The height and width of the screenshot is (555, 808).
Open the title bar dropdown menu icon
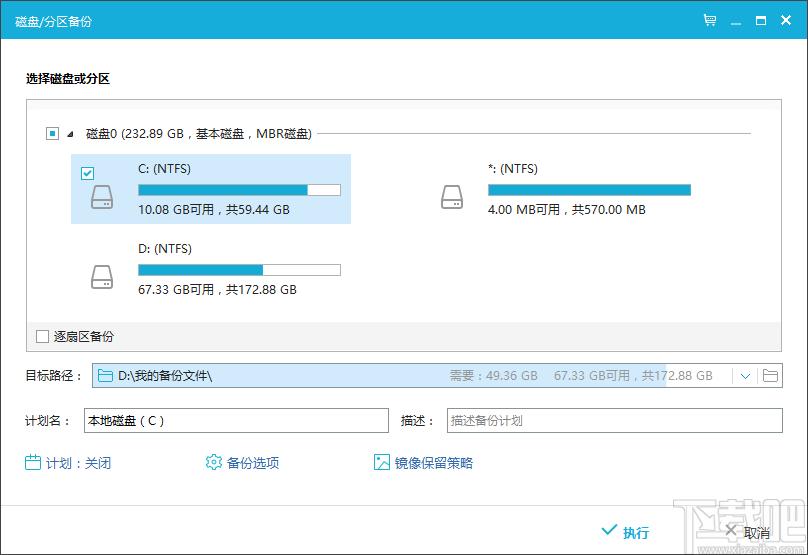click(736, 20)
